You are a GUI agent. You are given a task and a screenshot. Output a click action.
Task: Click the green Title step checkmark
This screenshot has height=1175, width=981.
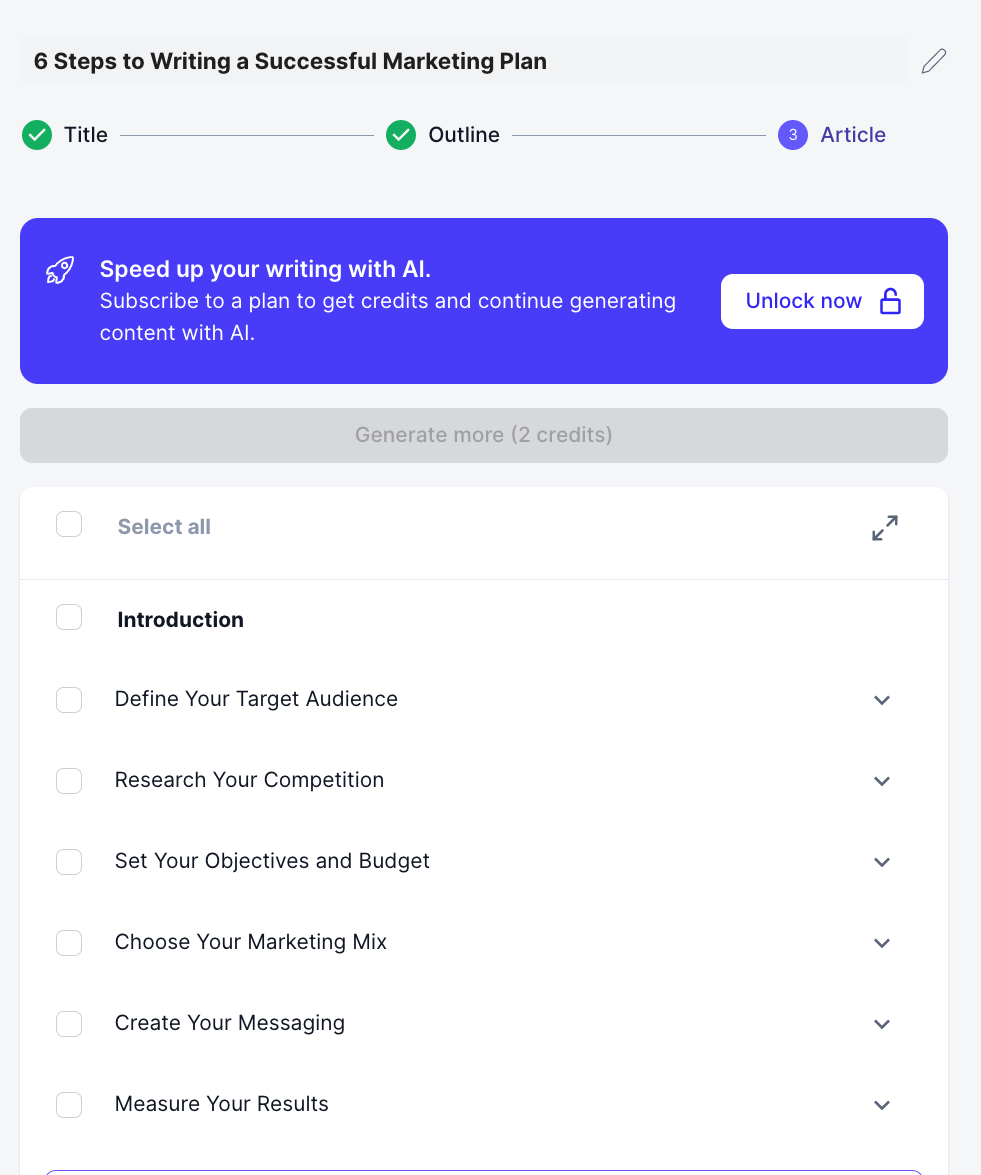[x=37, y=135]
